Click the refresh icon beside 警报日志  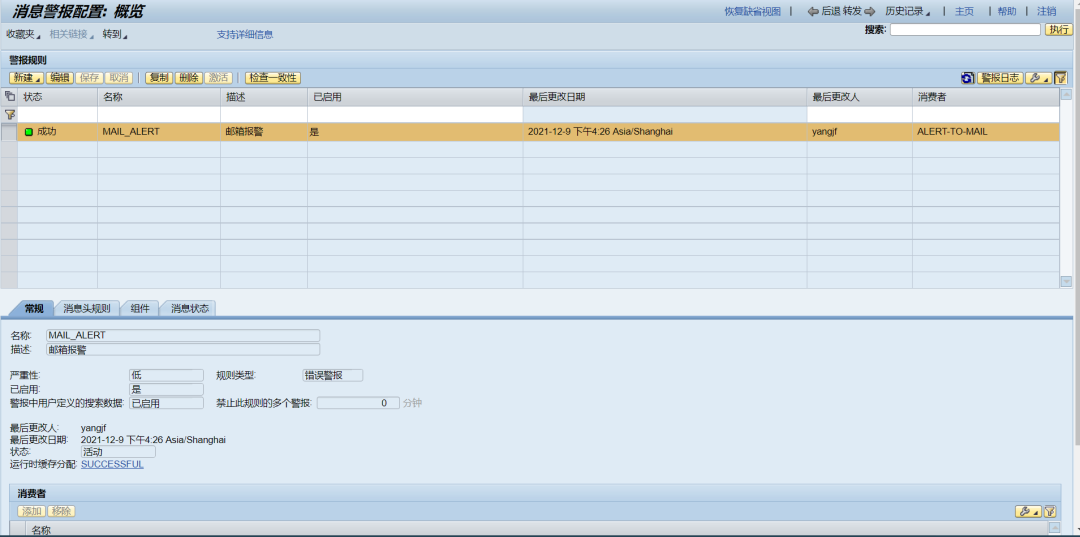click(968, 78)
